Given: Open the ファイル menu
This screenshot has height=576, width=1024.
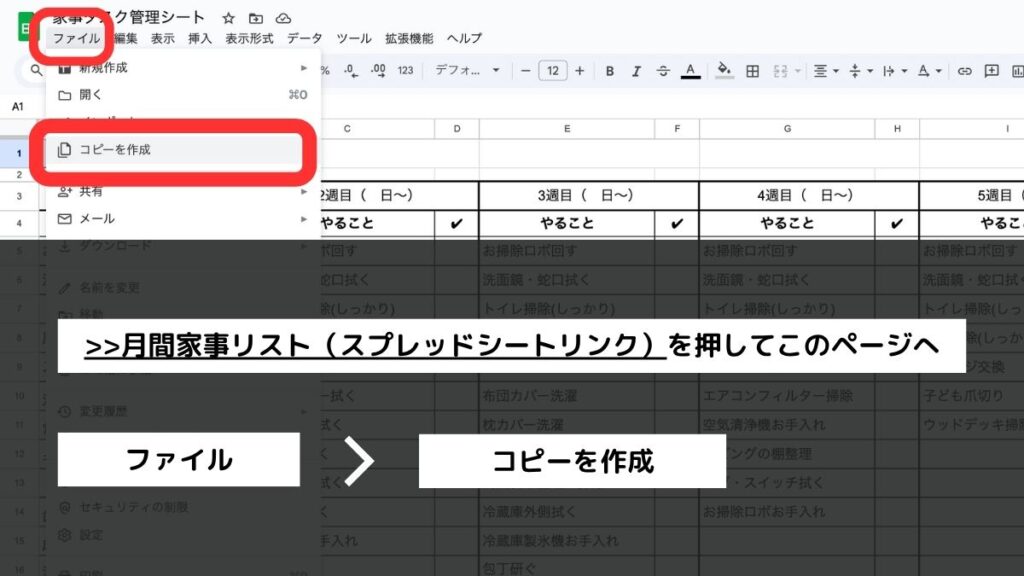Looking at the screenshot, I should 76,38.
